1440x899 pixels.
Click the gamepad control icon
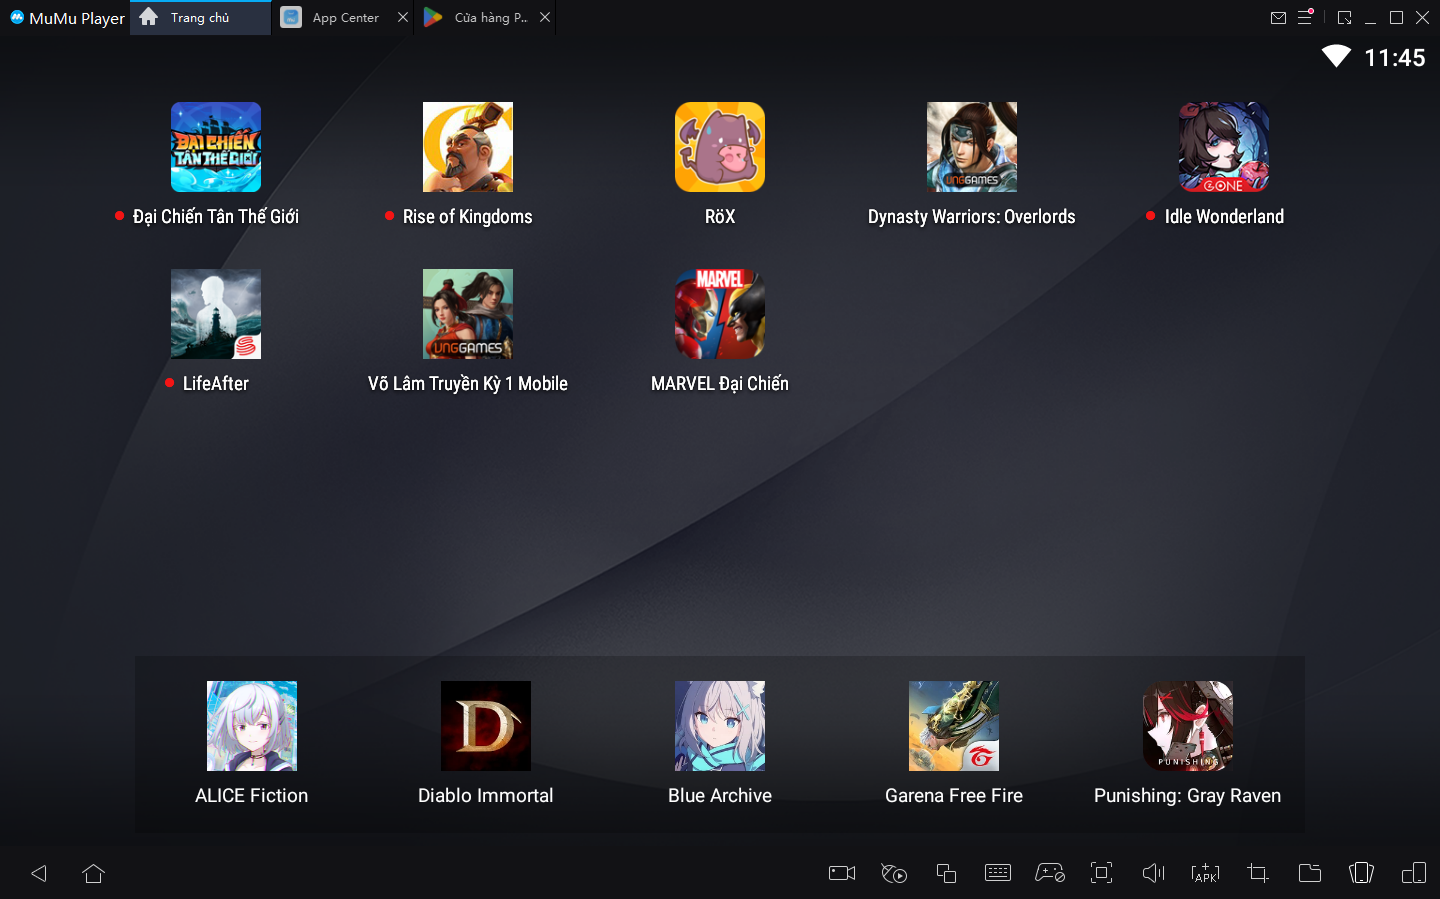(x=1049, y=873)
